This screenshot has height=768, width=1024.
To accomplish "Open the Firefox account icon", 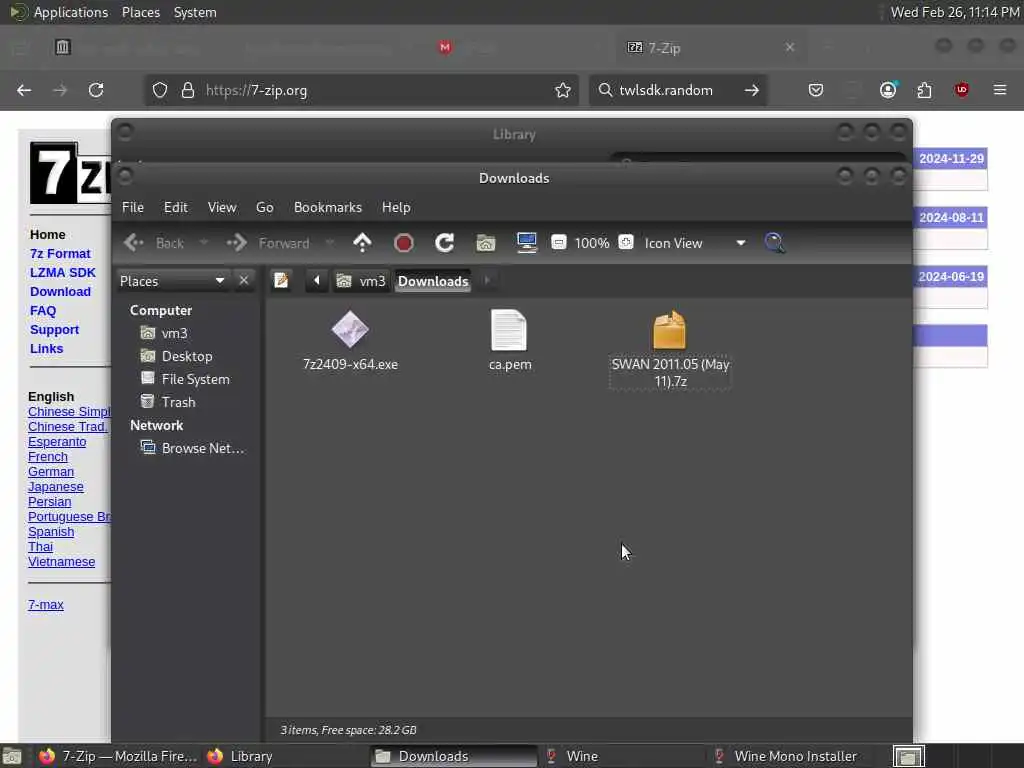I will (x=888, y=89).
